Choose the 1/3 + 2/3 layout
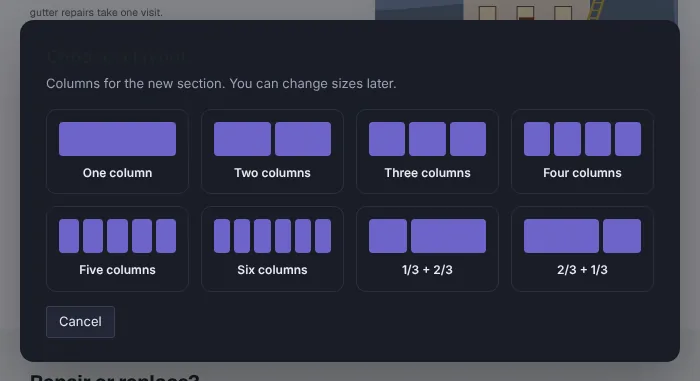 (x=427, y=249)
